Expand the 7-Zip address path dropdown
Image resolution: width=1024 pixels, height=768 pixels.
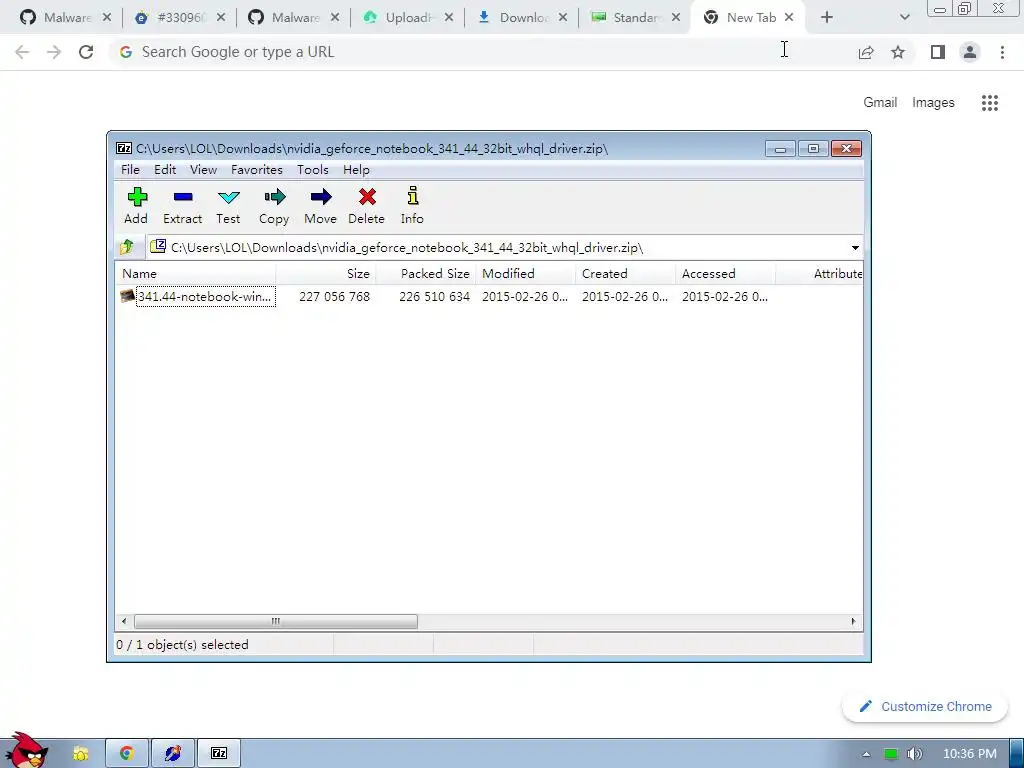click(x=855, y=248)
